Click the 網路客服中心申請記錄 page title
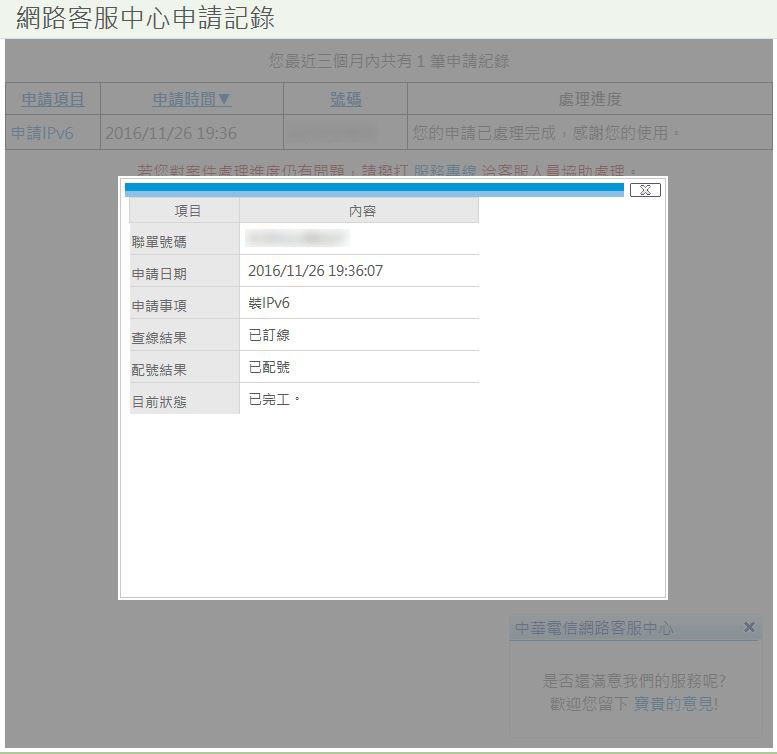This screenshot has width=777, height=754. [x=145, y=18]
